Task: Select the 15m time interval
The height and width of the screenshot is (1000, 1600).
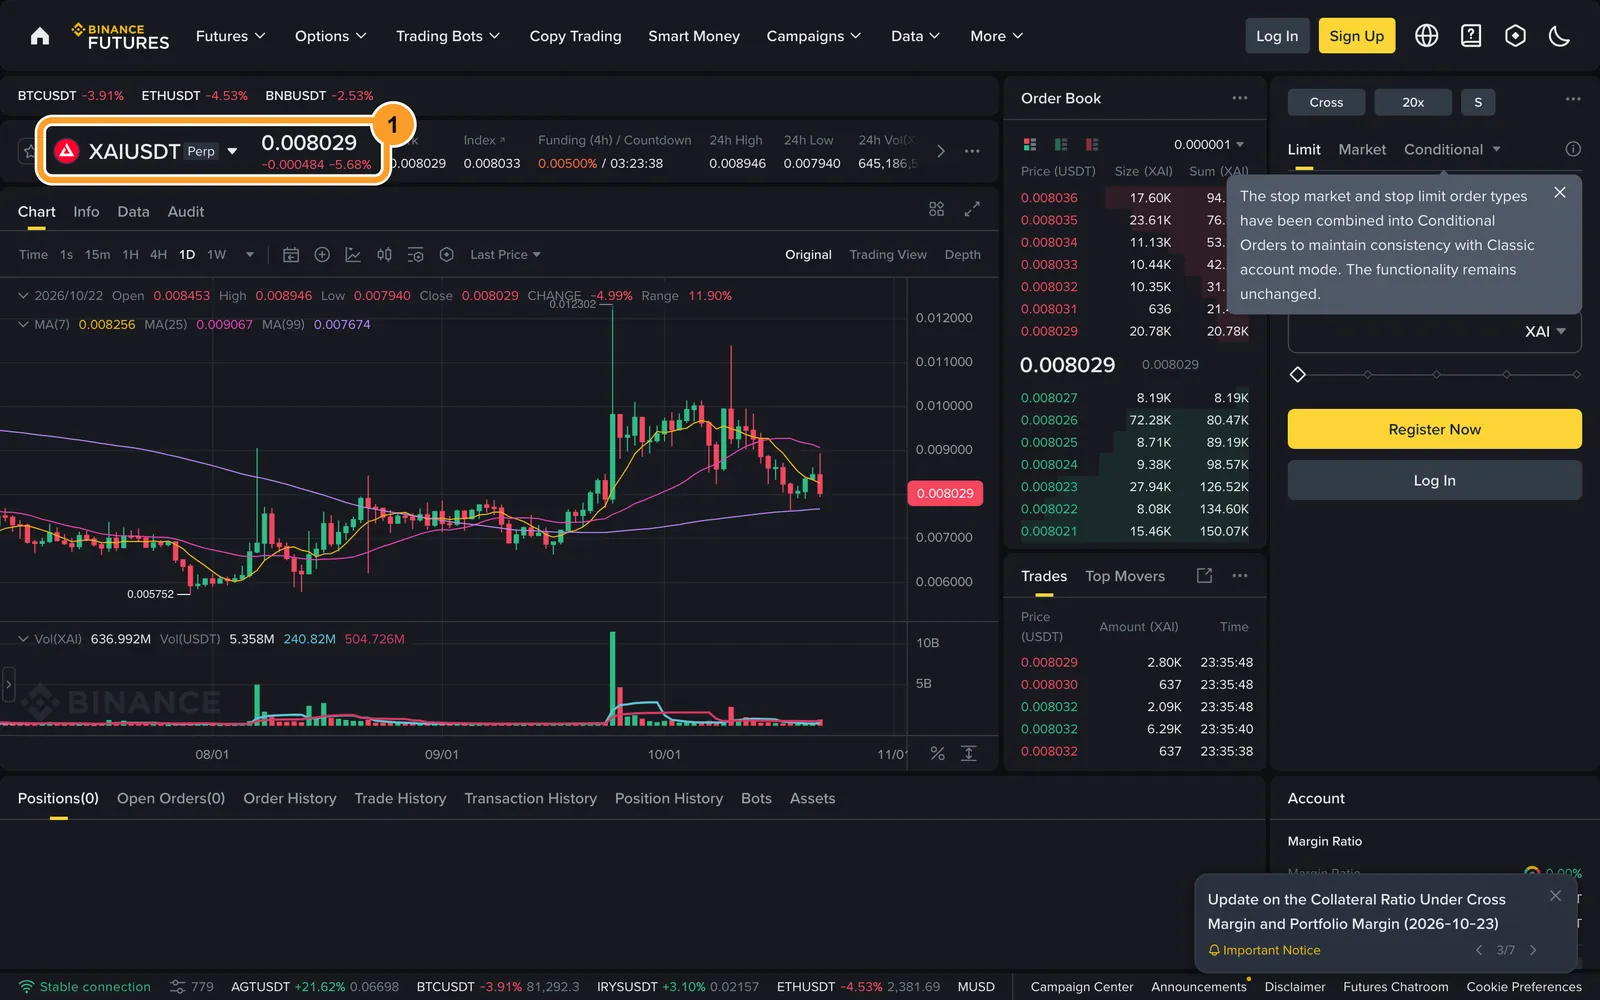Action: 97,255
